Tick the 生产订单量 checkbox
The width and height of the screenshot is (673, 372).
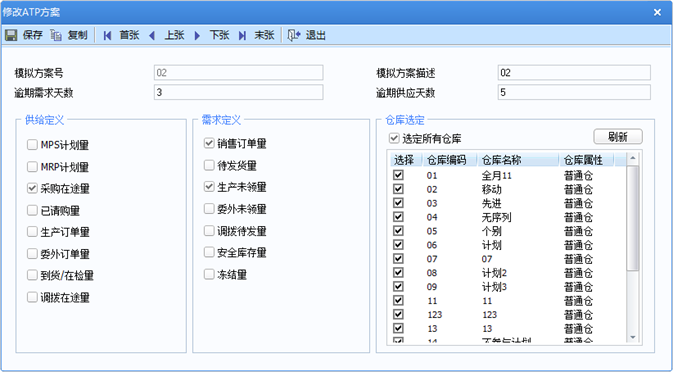pos(32,232)
